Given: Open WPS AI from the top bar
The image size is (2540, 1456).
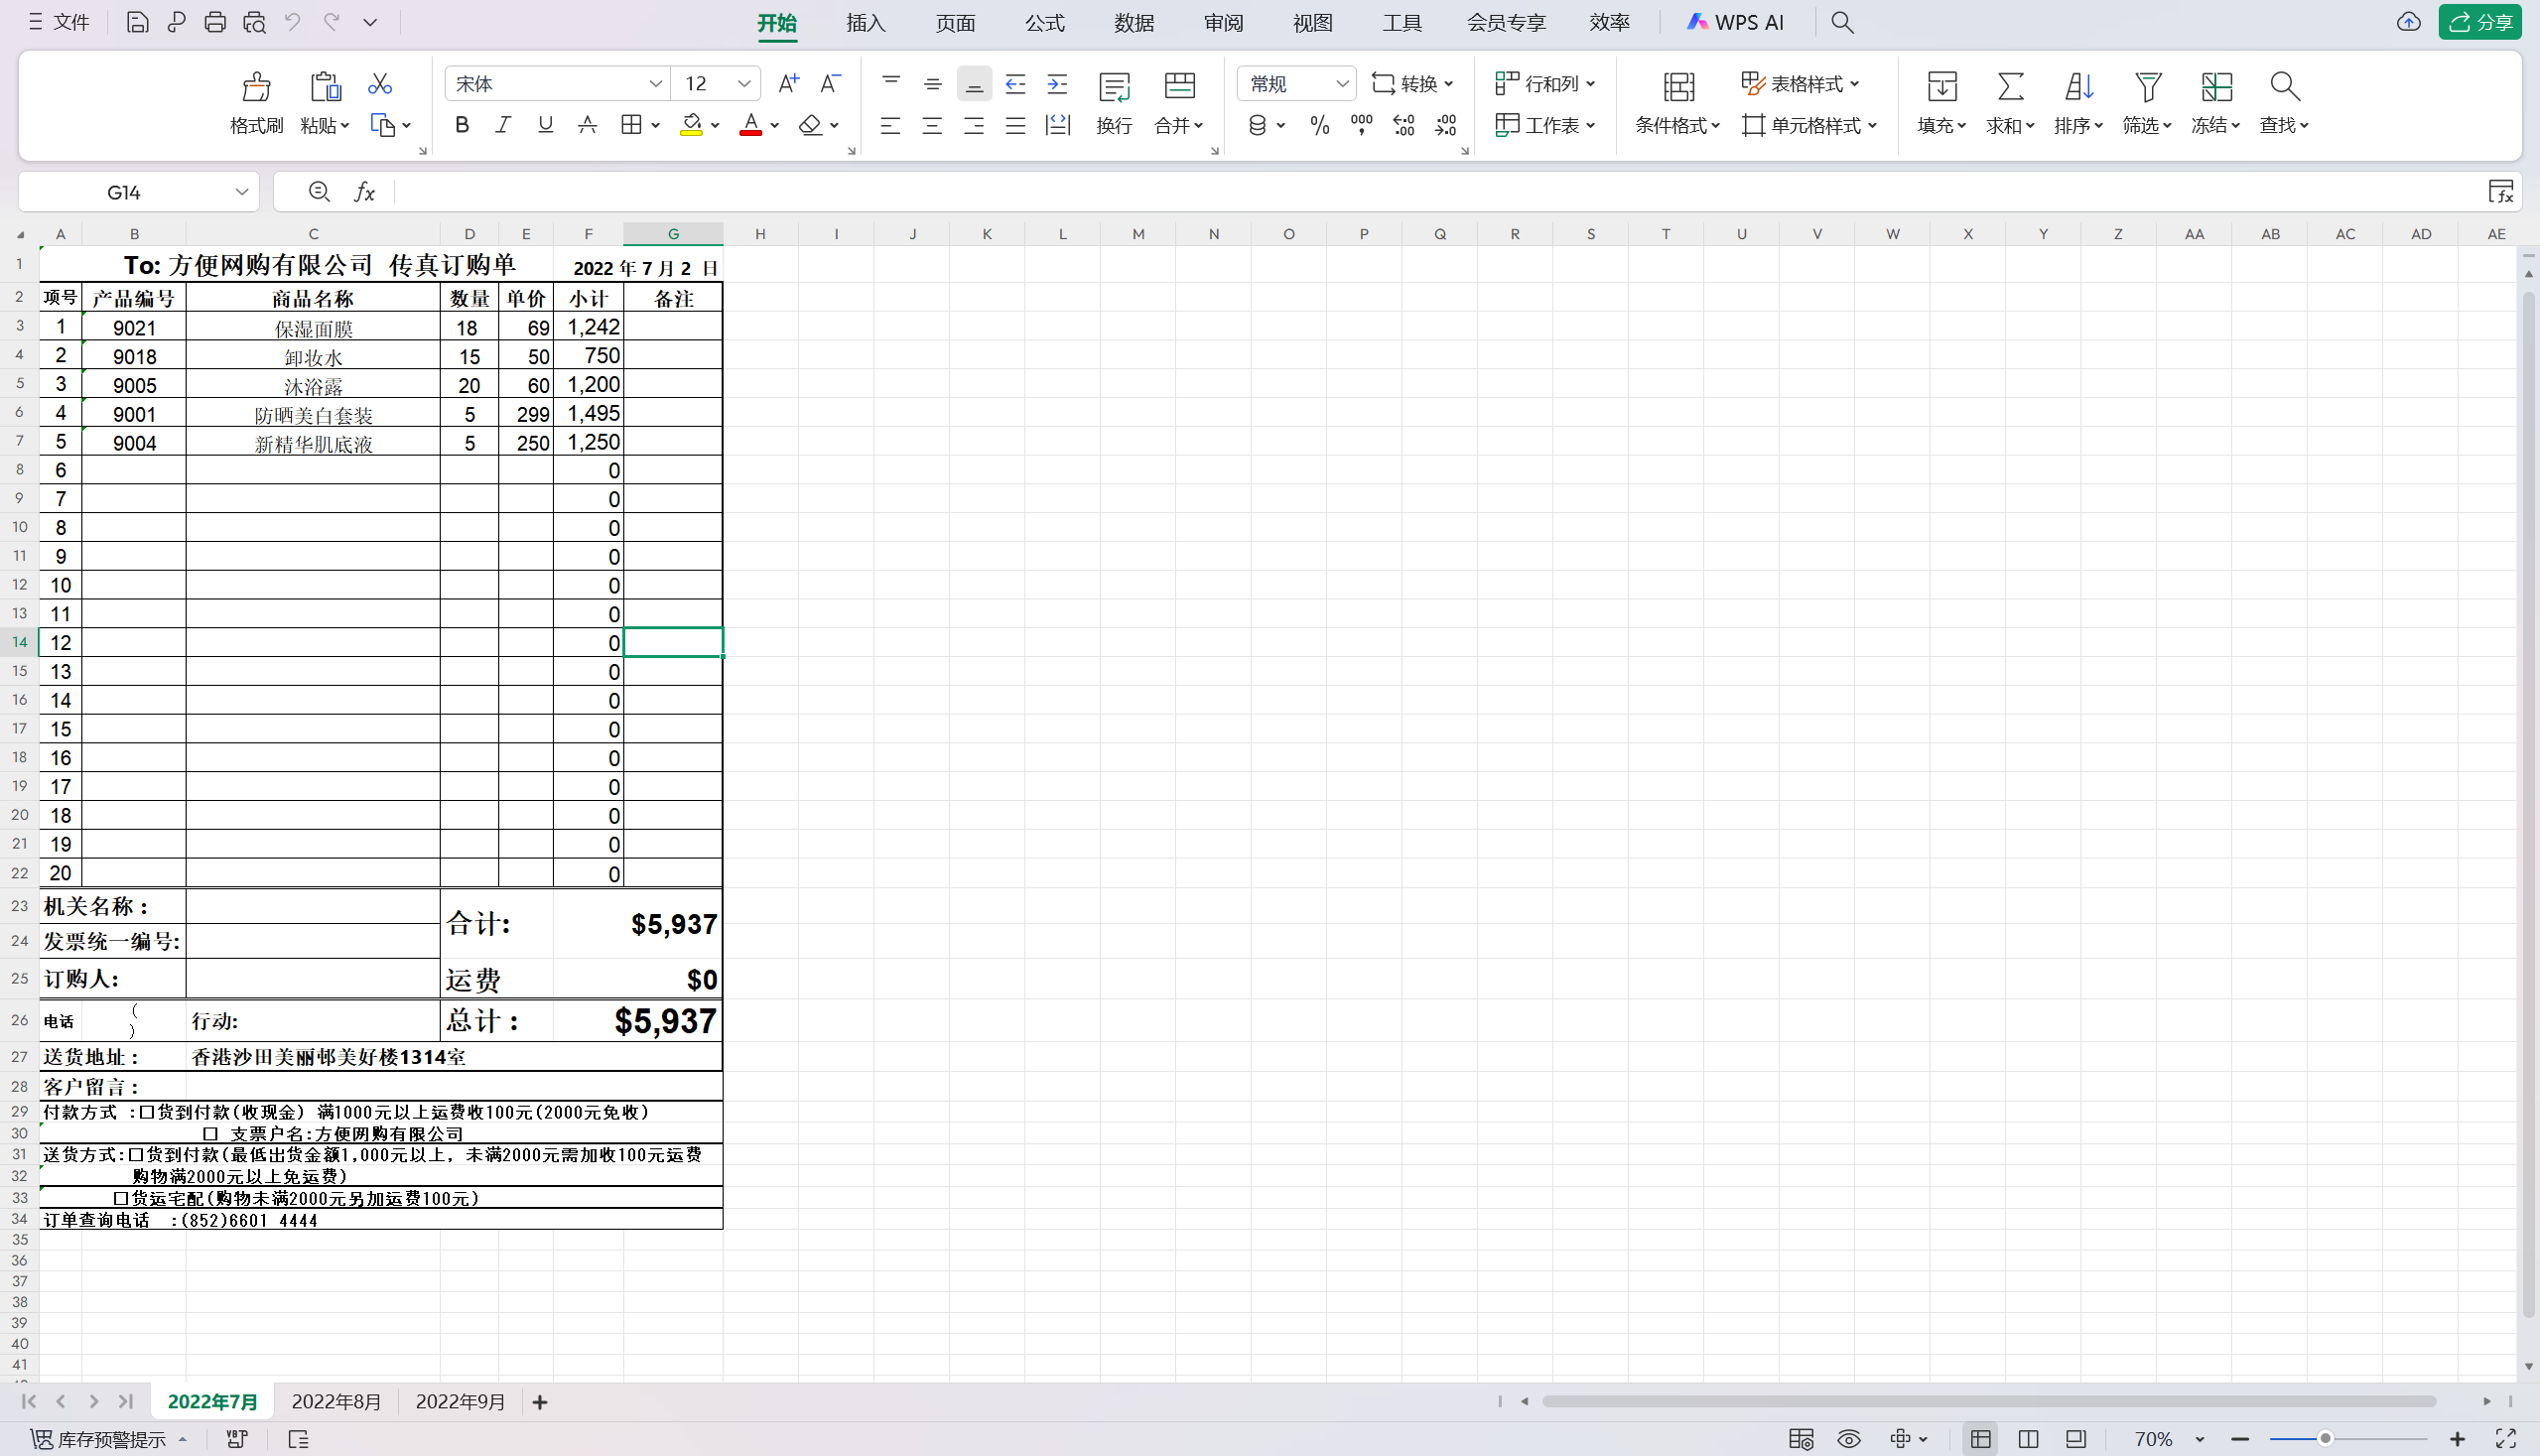Looking at the screenshot, I should coord(1736,22).
